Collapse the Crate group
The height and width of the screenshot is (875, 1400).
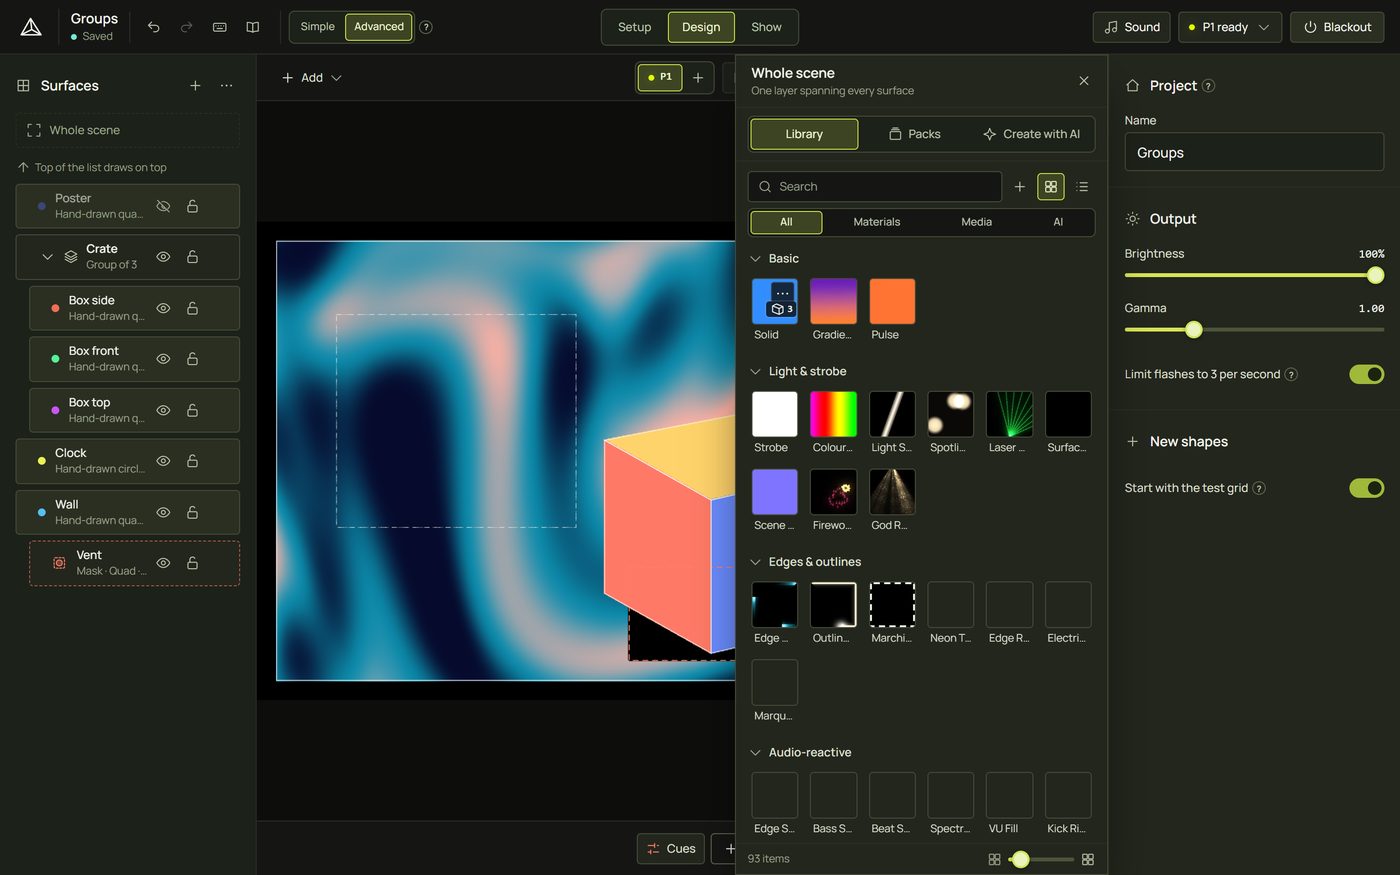(x=47, y=257)
